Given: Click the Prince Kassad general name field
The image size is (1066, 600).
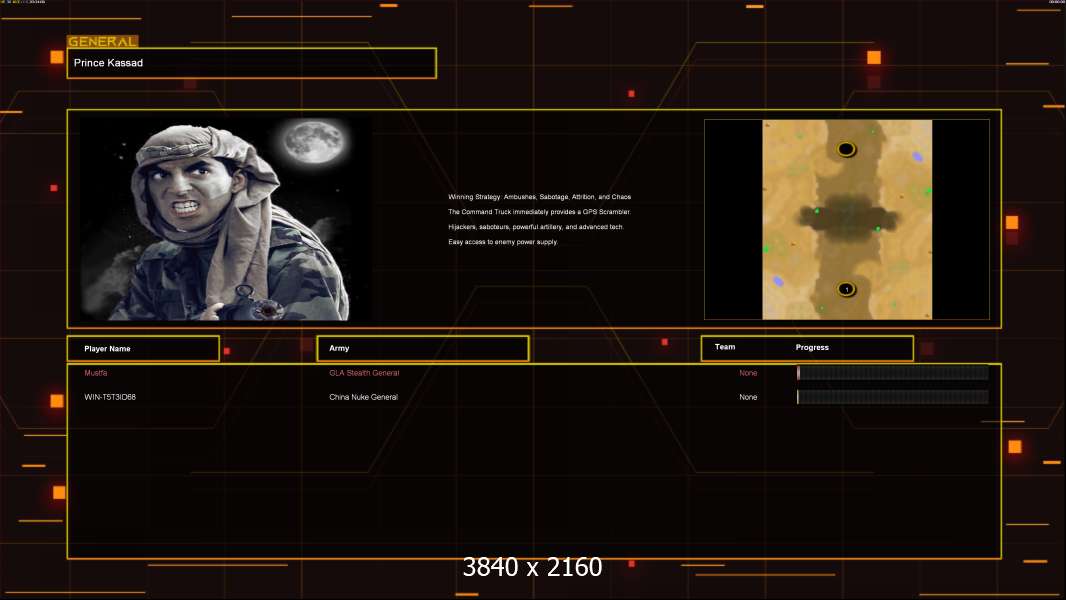Looking at the screenshot, I should pos(252,63).
